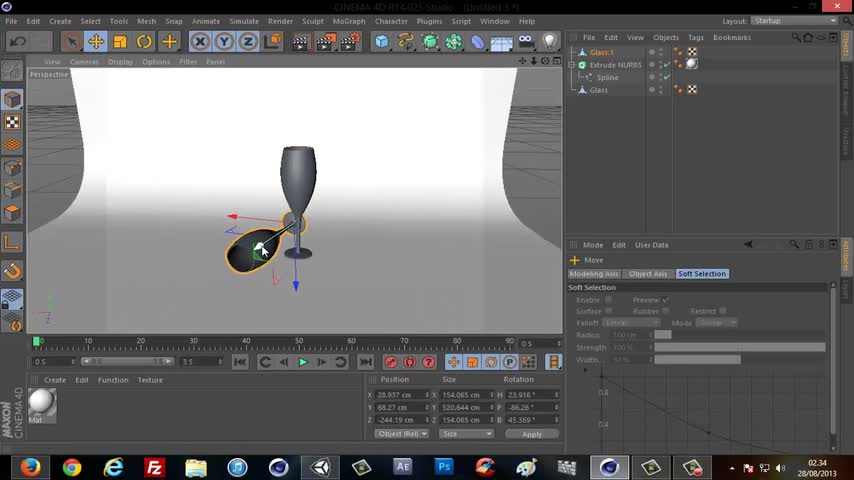Viewport: 854px width, 480px height.
Task: Click Render View clapperboard icon
Action: pyautogui.click(x=300, y=41)
